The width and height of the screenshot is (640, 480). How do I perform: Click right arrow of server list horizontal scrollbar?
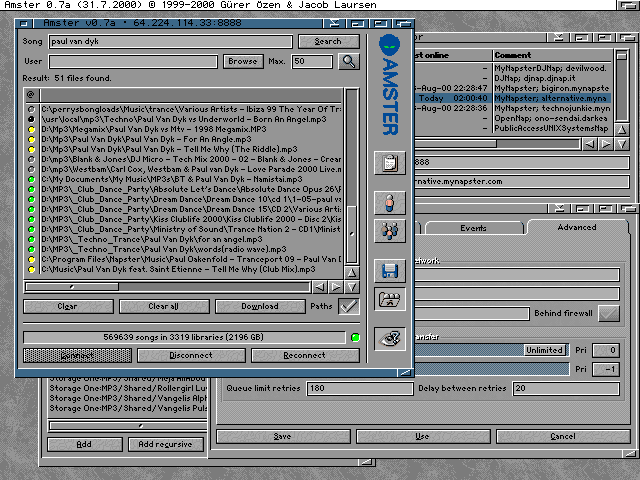604,144
